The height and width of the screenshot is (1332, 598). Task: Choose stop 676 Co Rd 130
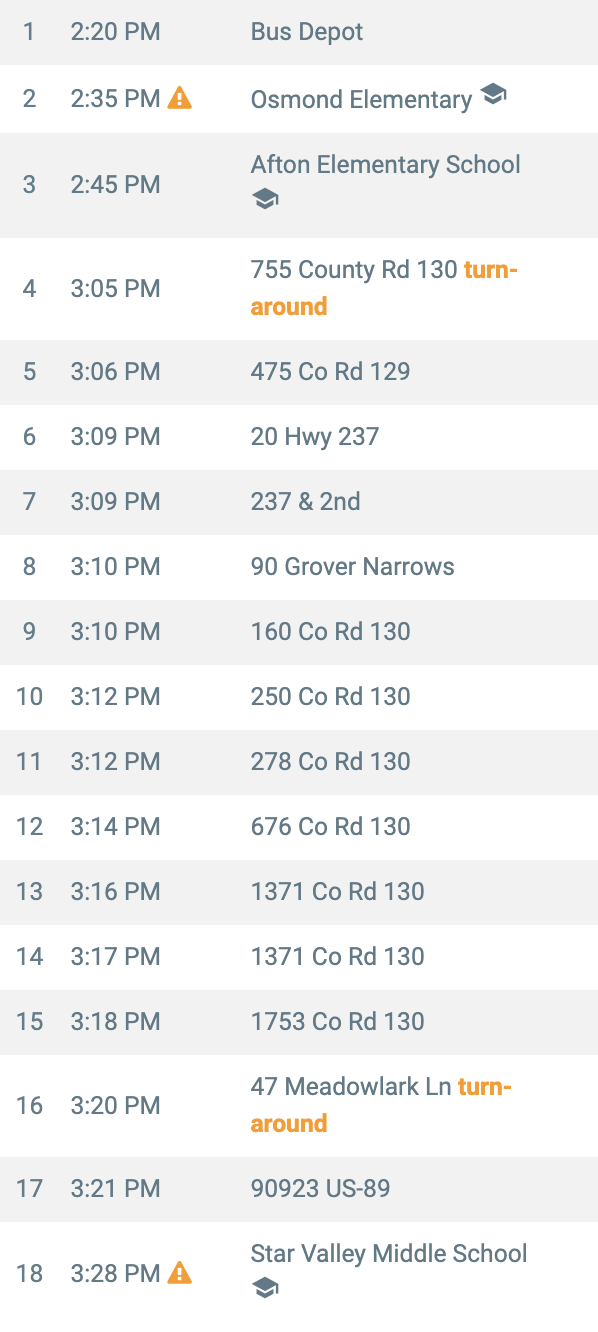coord(299,827)
